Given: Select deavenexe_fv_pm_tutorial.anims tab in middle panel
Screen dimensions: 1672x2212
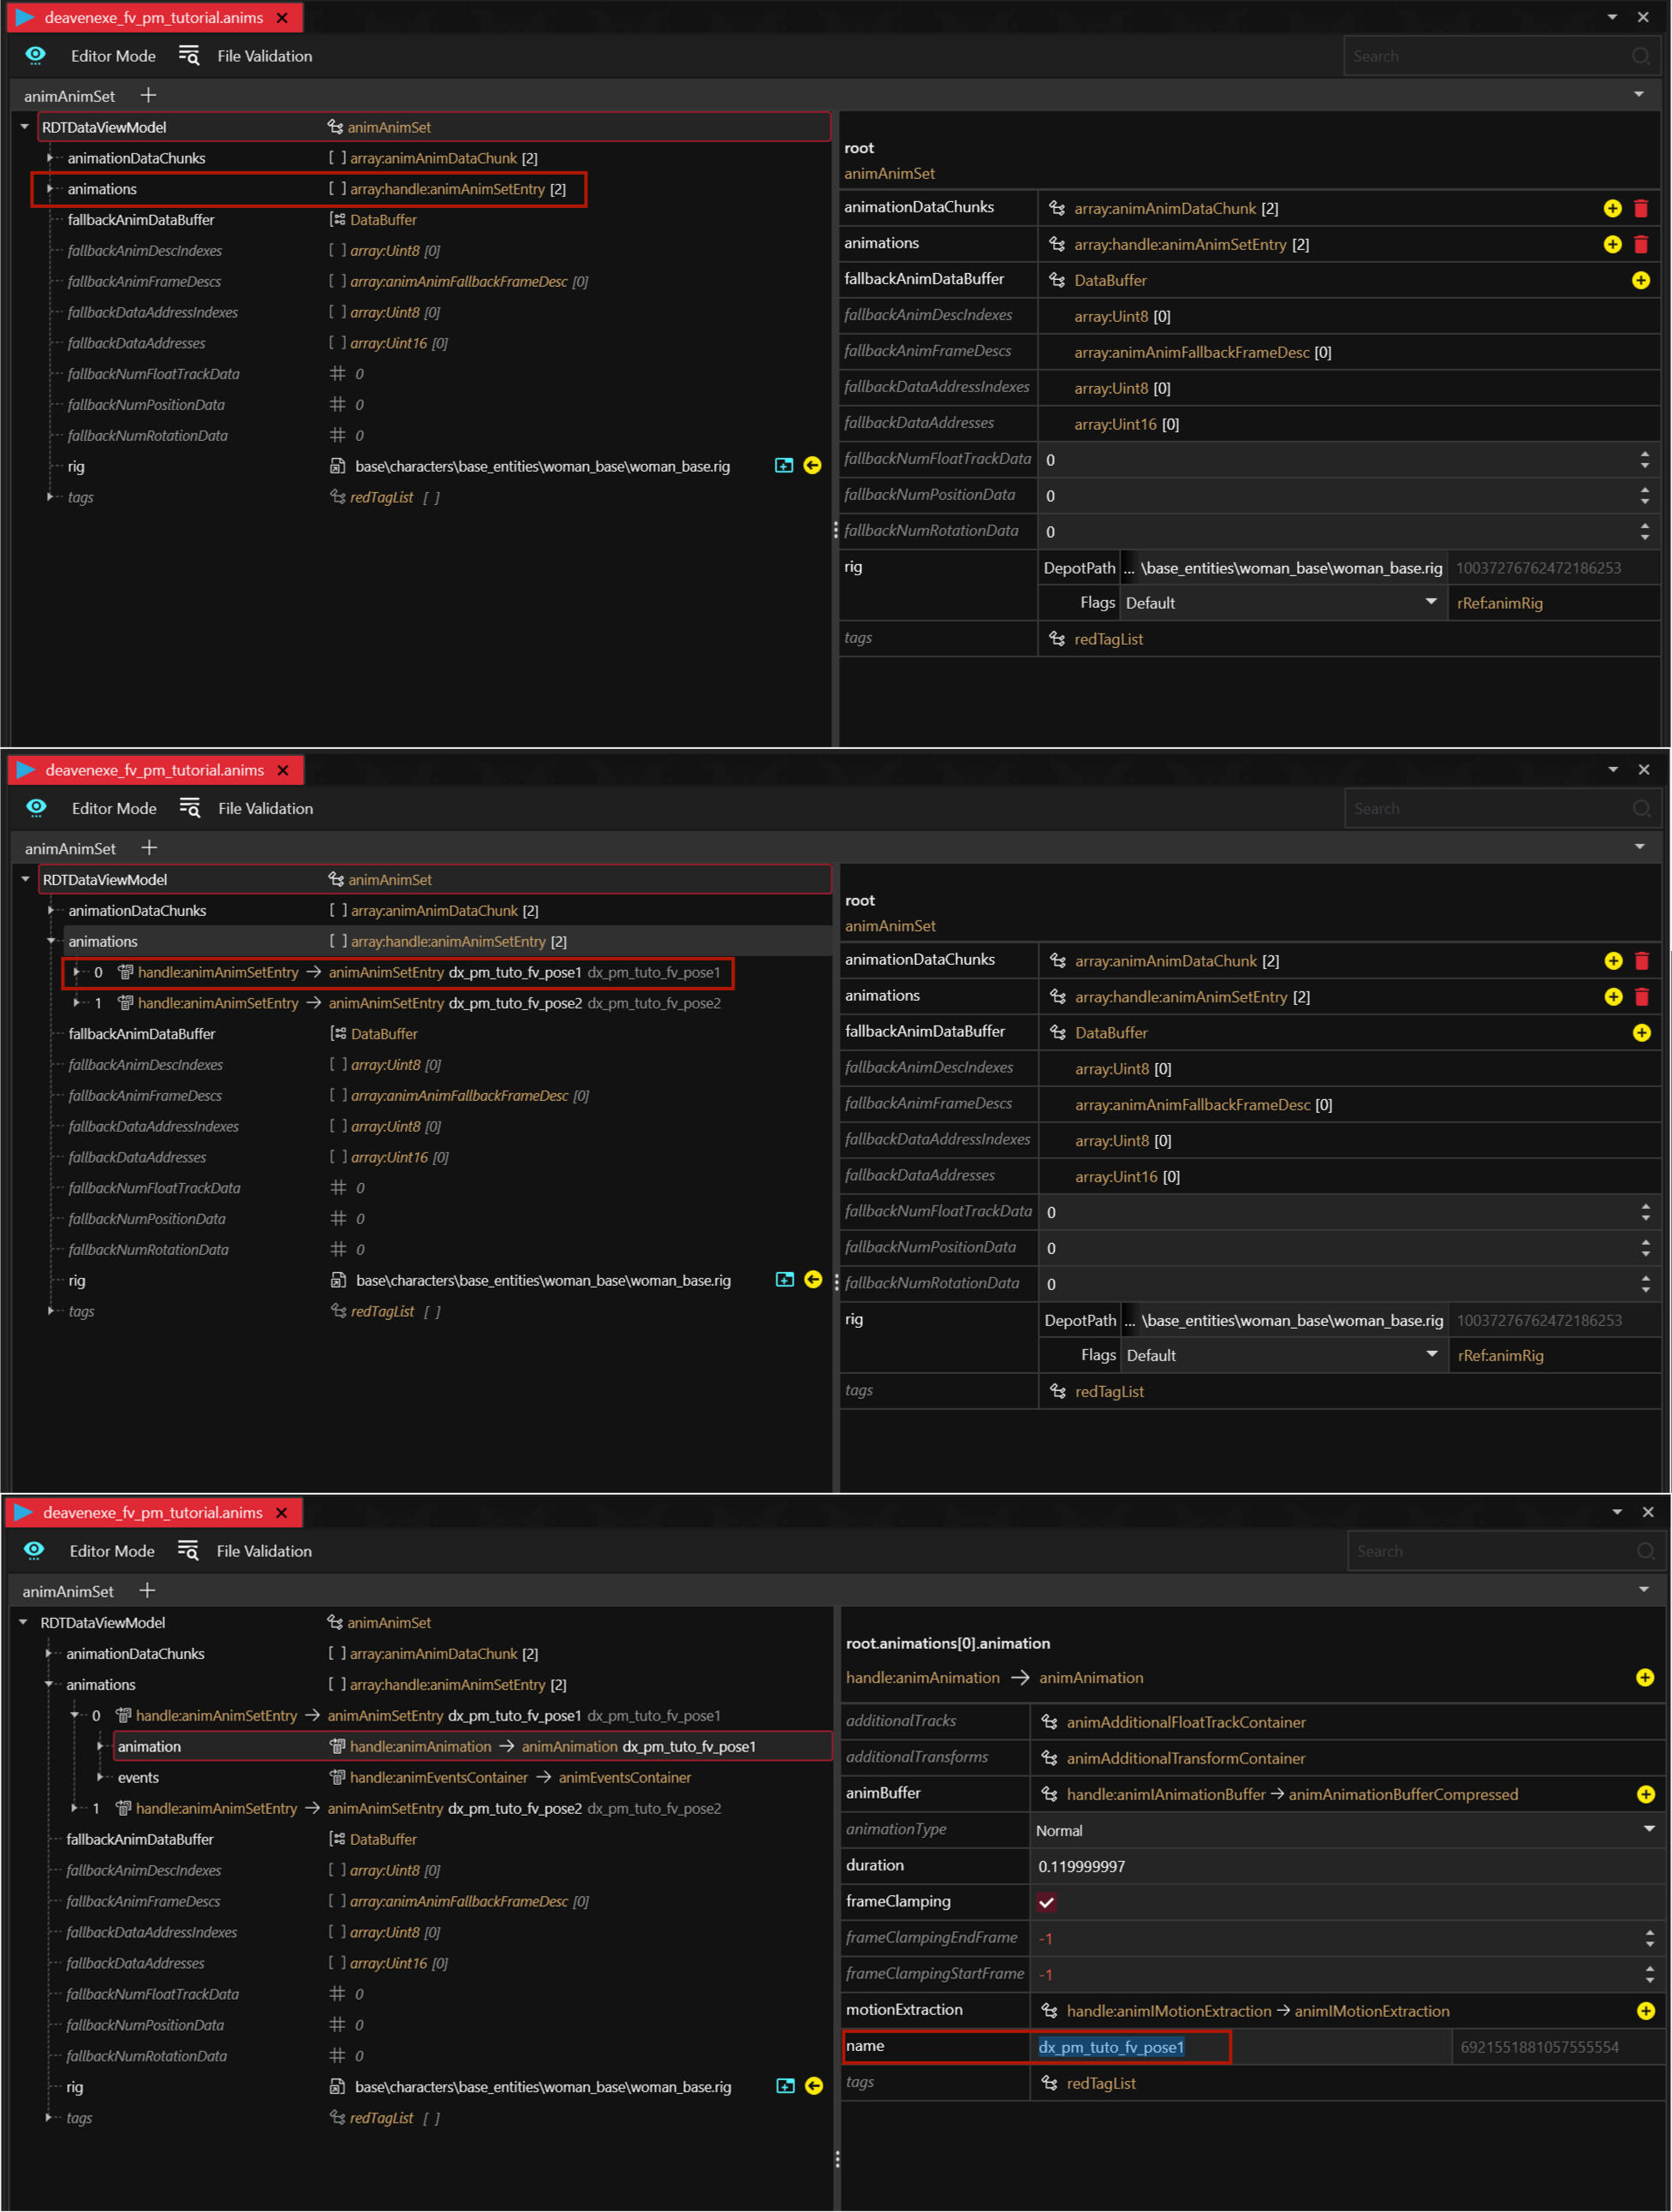Looking at the screenshot, I should (154, 770).
